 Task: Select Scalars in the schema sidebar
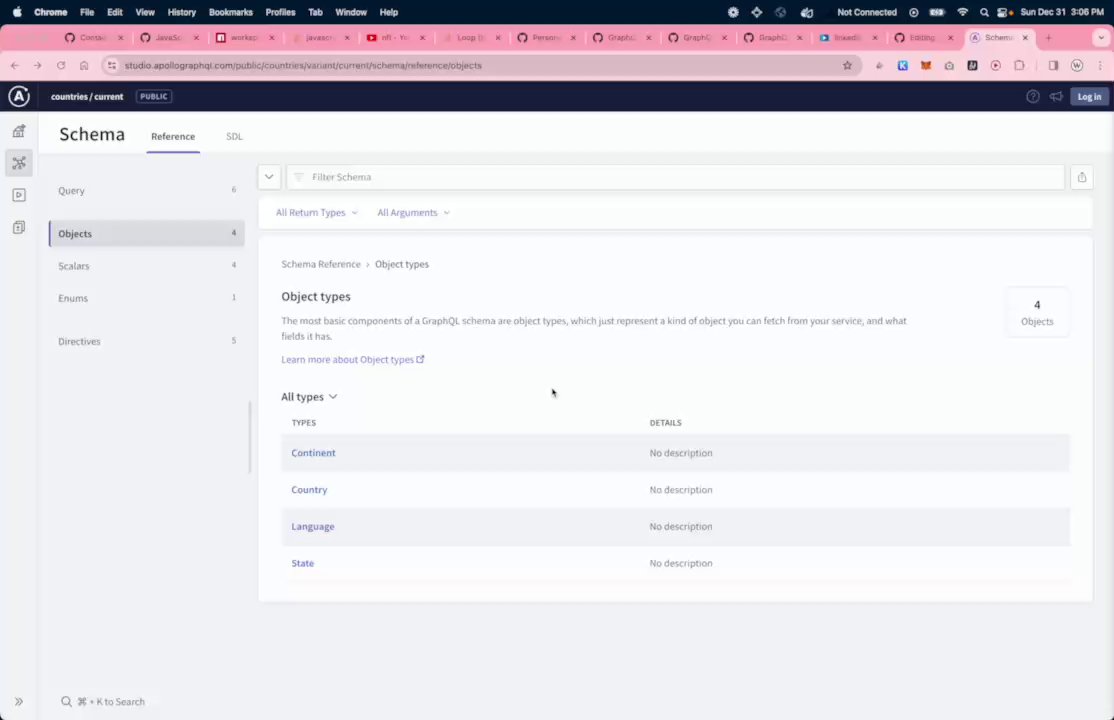[x=146, y=266]
